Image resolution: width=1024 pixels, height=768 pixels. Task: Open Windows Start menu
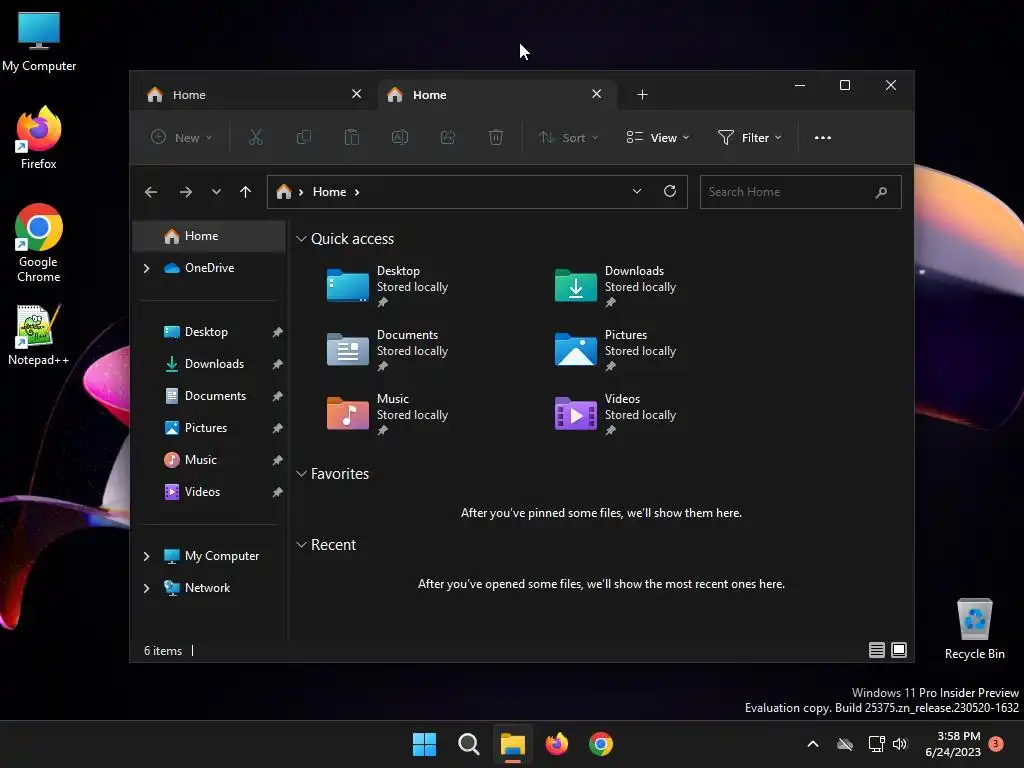click(x=424, y=744)
